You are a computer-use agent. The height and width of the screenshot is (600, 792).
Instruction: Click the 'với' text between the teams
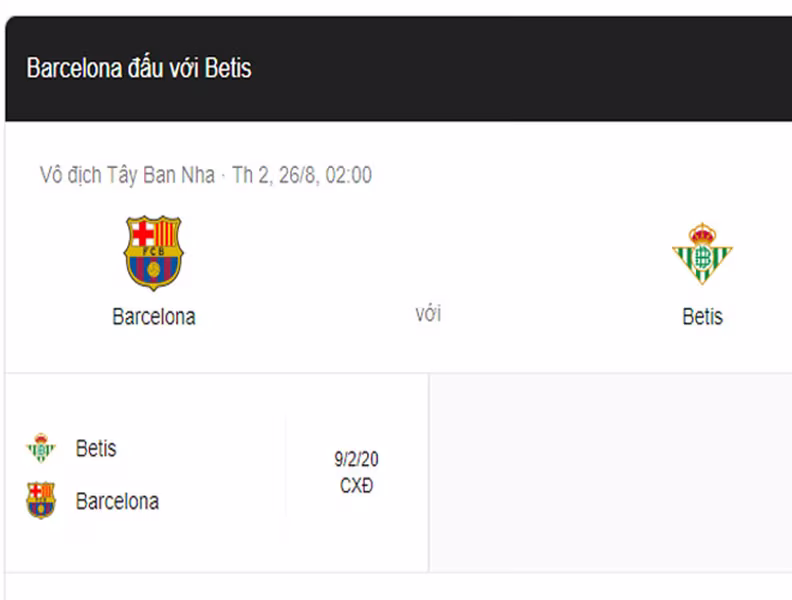point(428,314)
